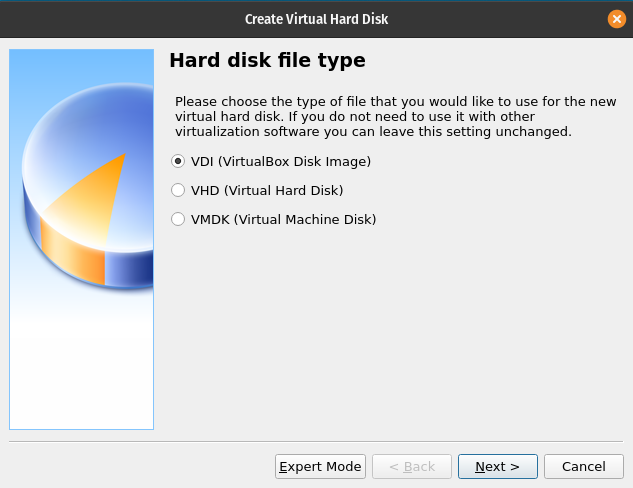Click the greyed-out Back button

pos(411,467)
